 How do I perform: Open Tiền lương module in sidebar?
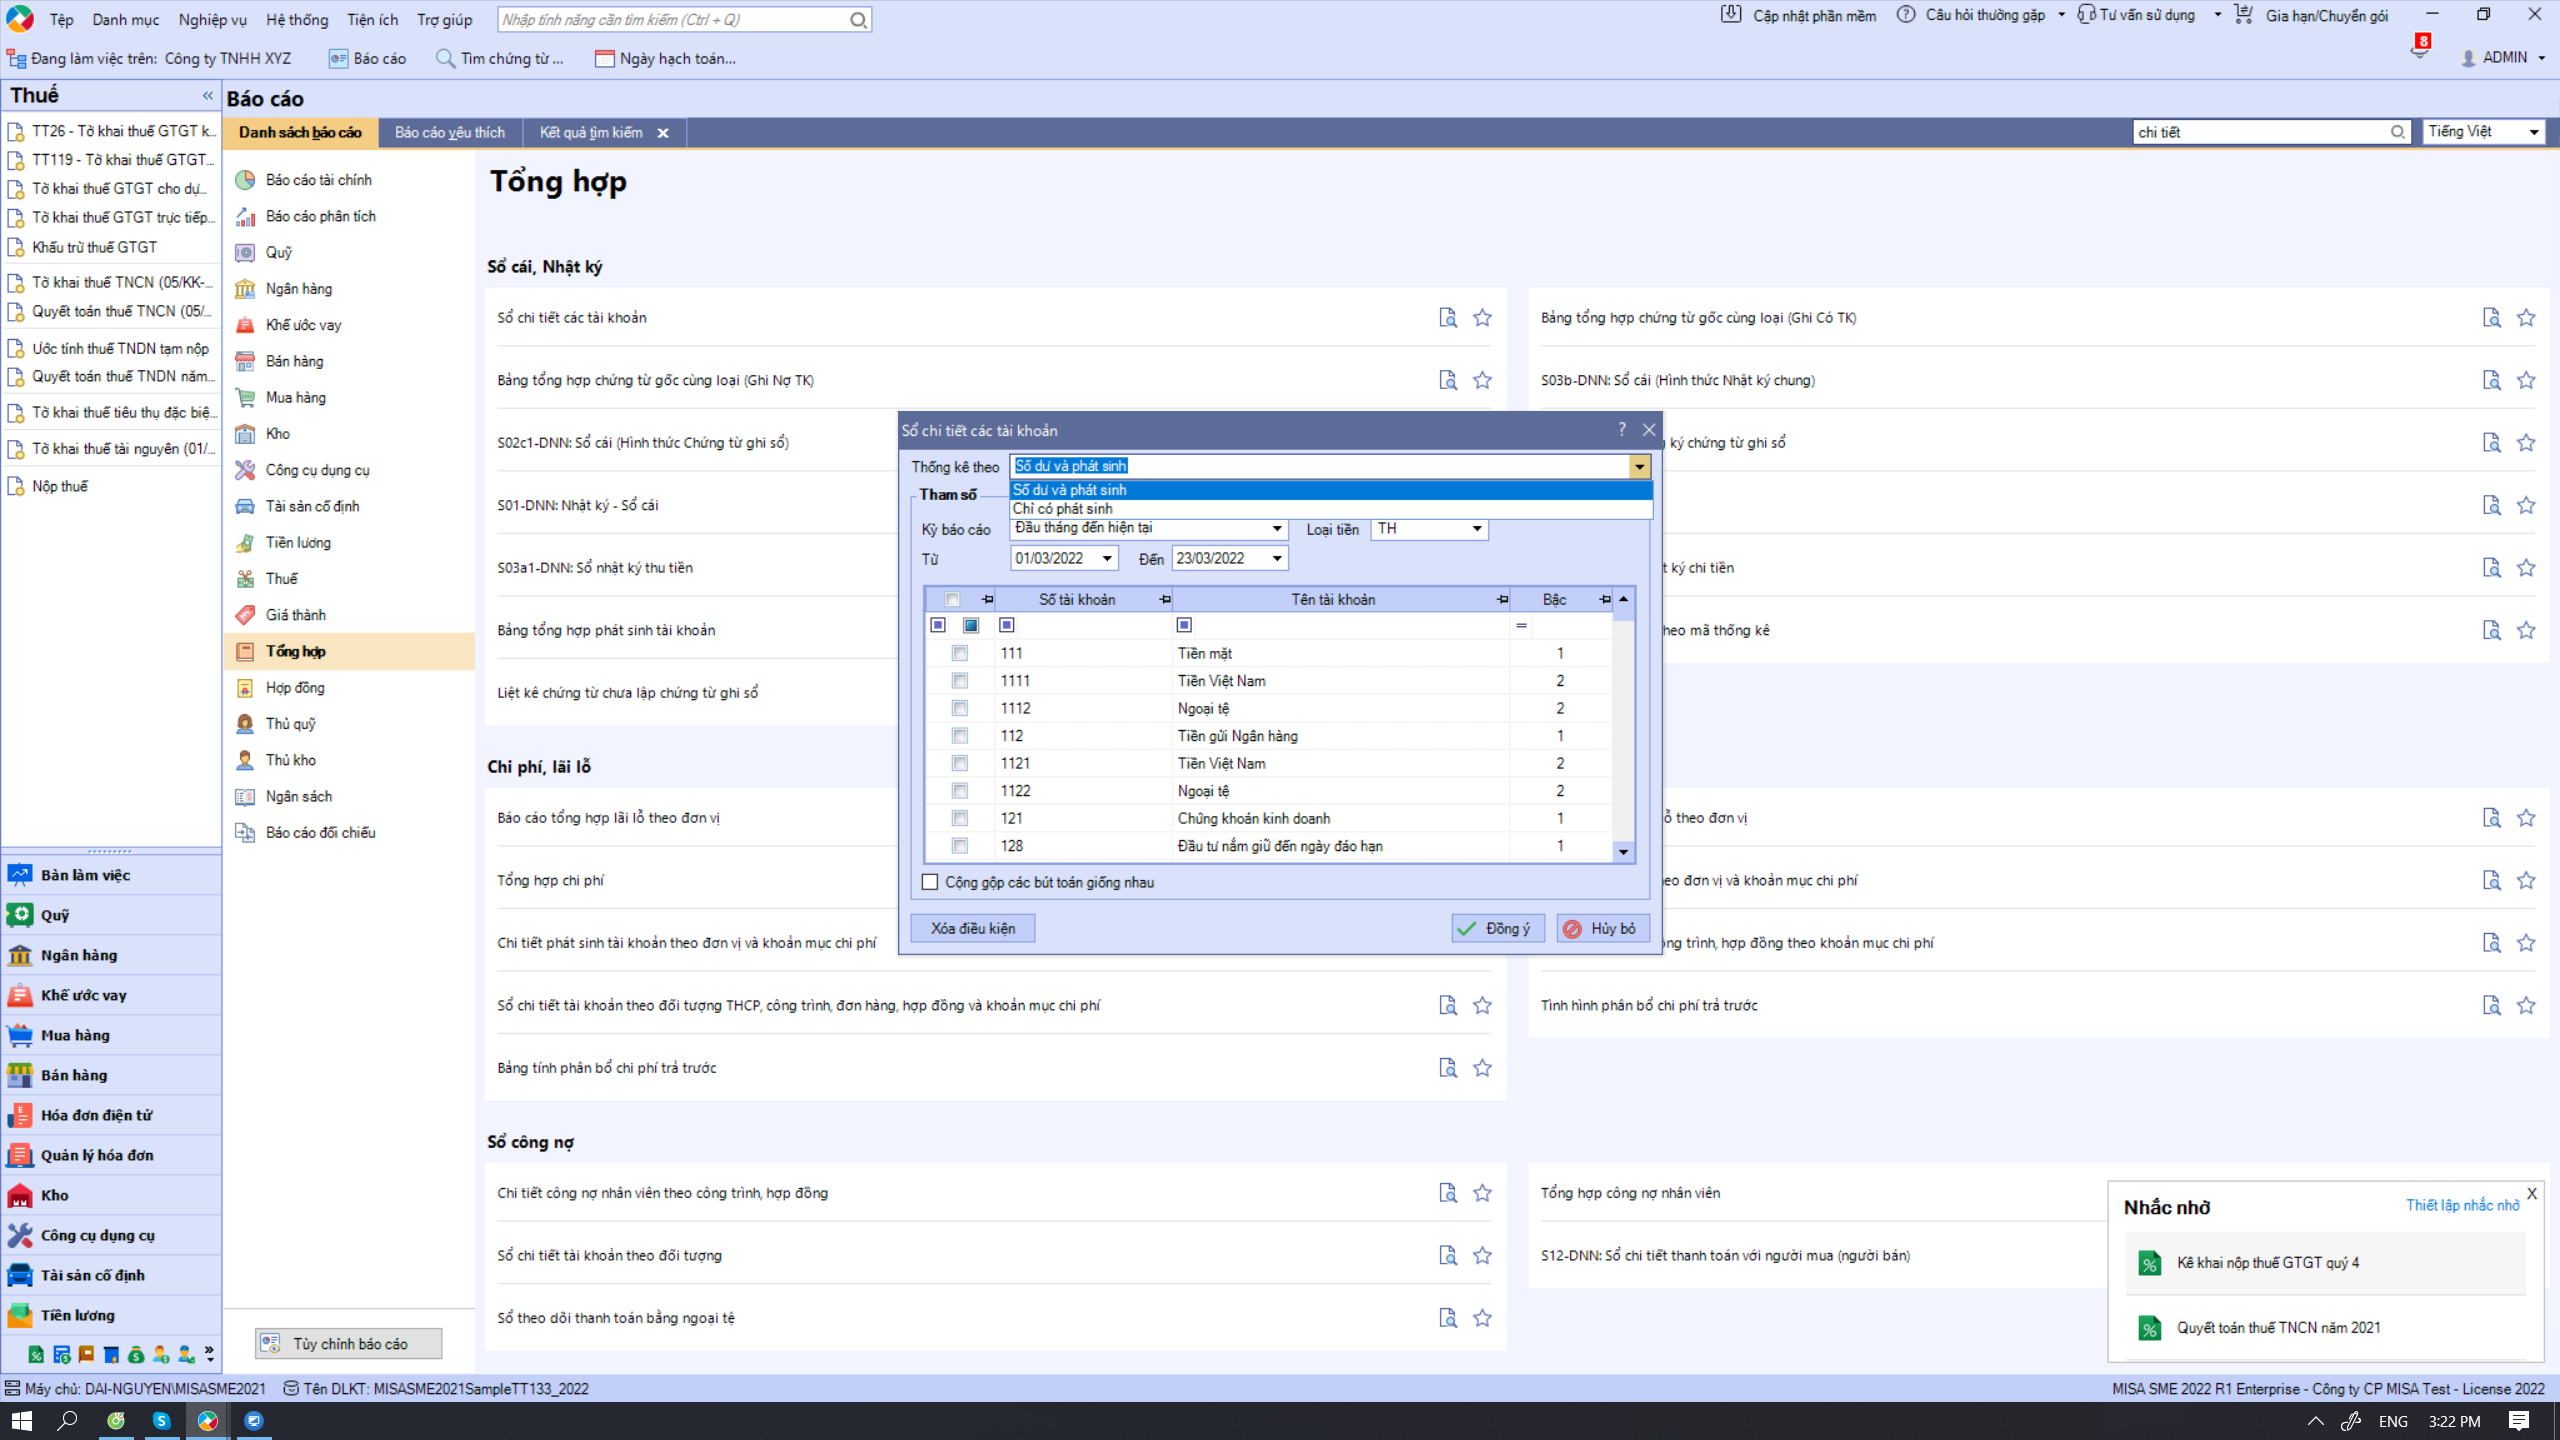(x=110, y=1315)
